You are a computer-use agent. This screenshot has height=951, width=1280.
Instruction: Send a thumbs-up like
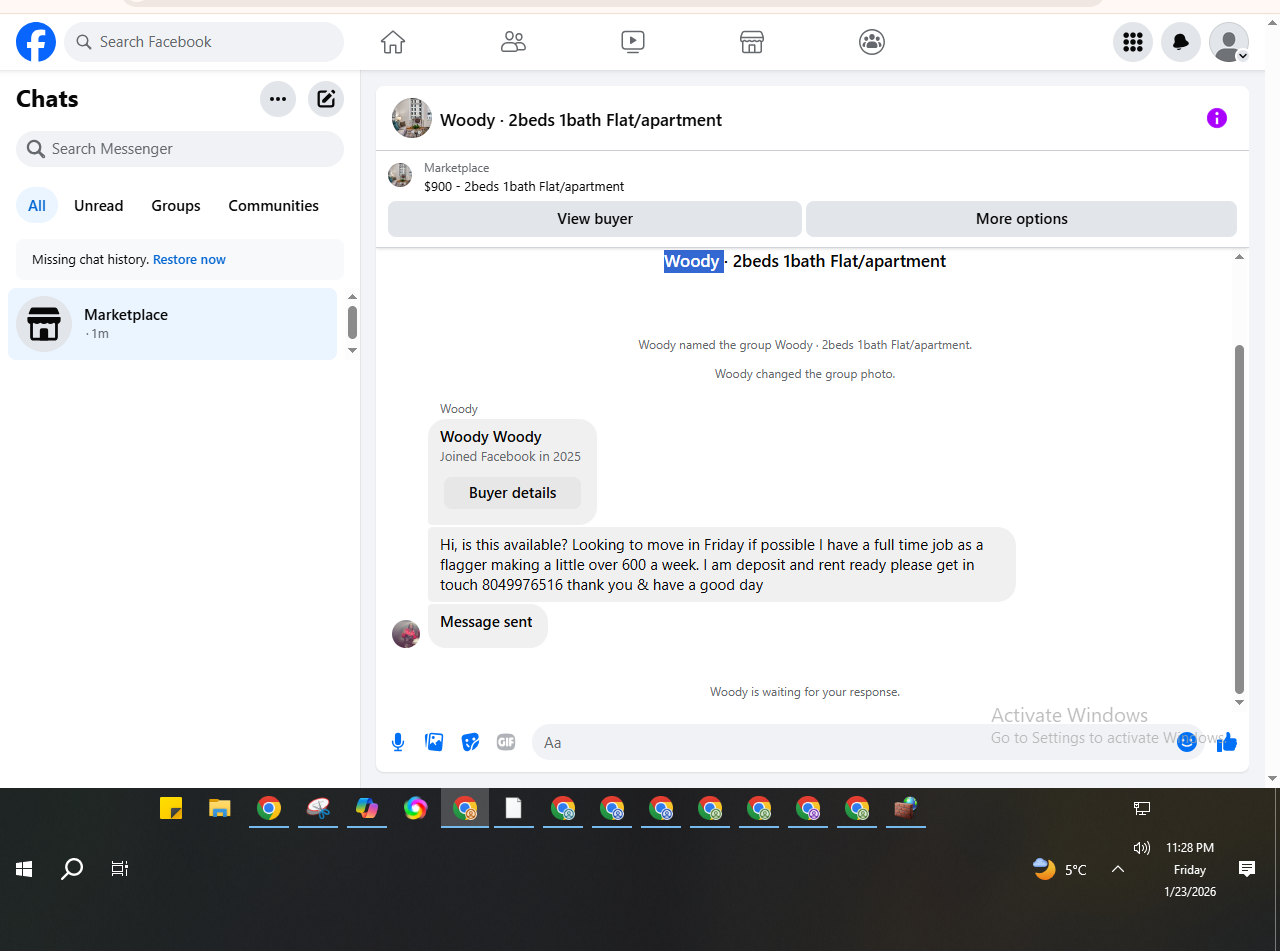tap(1228, 742)
